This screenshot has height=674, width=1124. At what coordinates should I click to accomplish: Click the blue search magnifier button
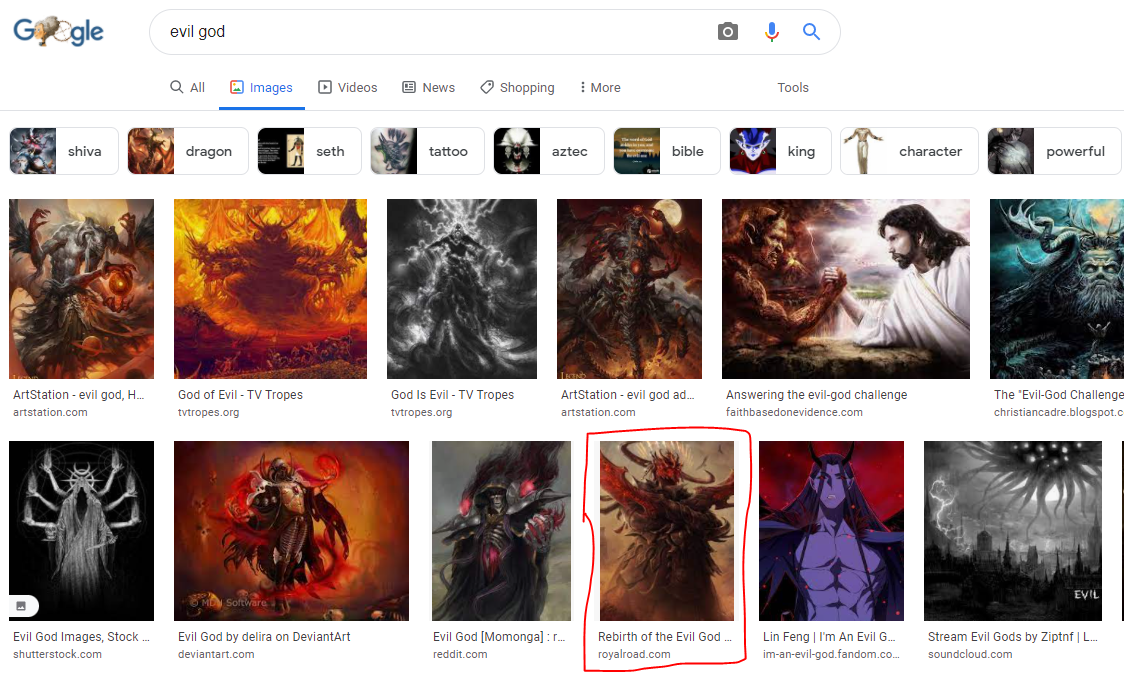[811, 32]
